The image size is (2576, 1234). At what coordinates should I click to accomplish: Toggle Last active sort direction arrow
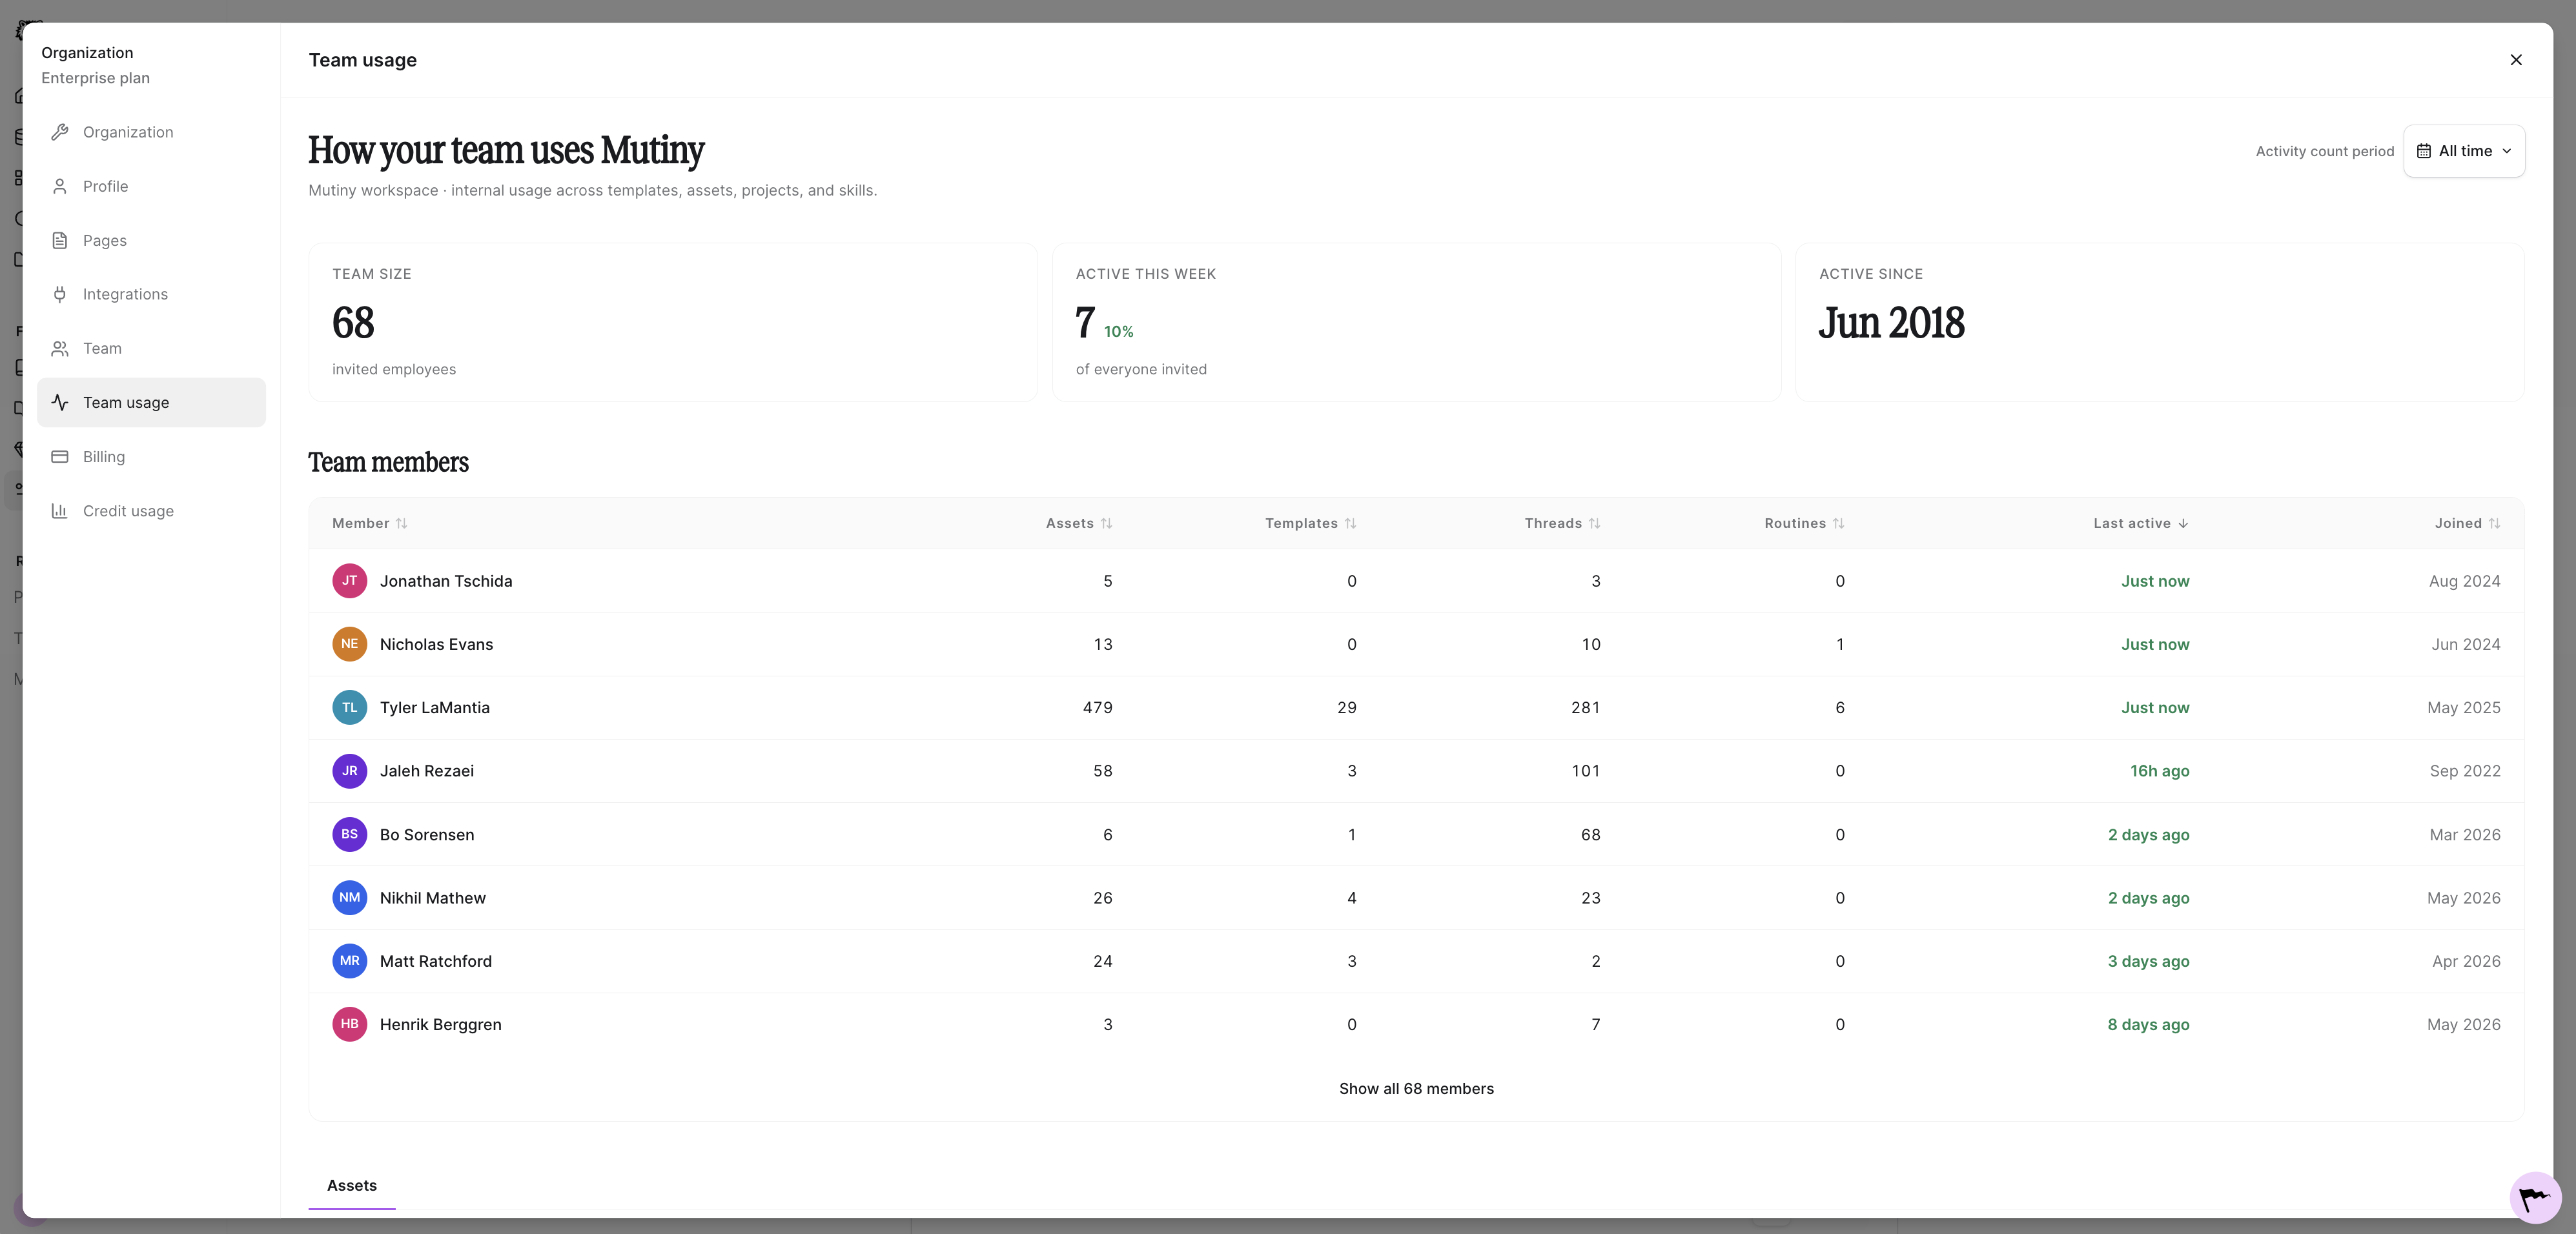pos(2183,523)
